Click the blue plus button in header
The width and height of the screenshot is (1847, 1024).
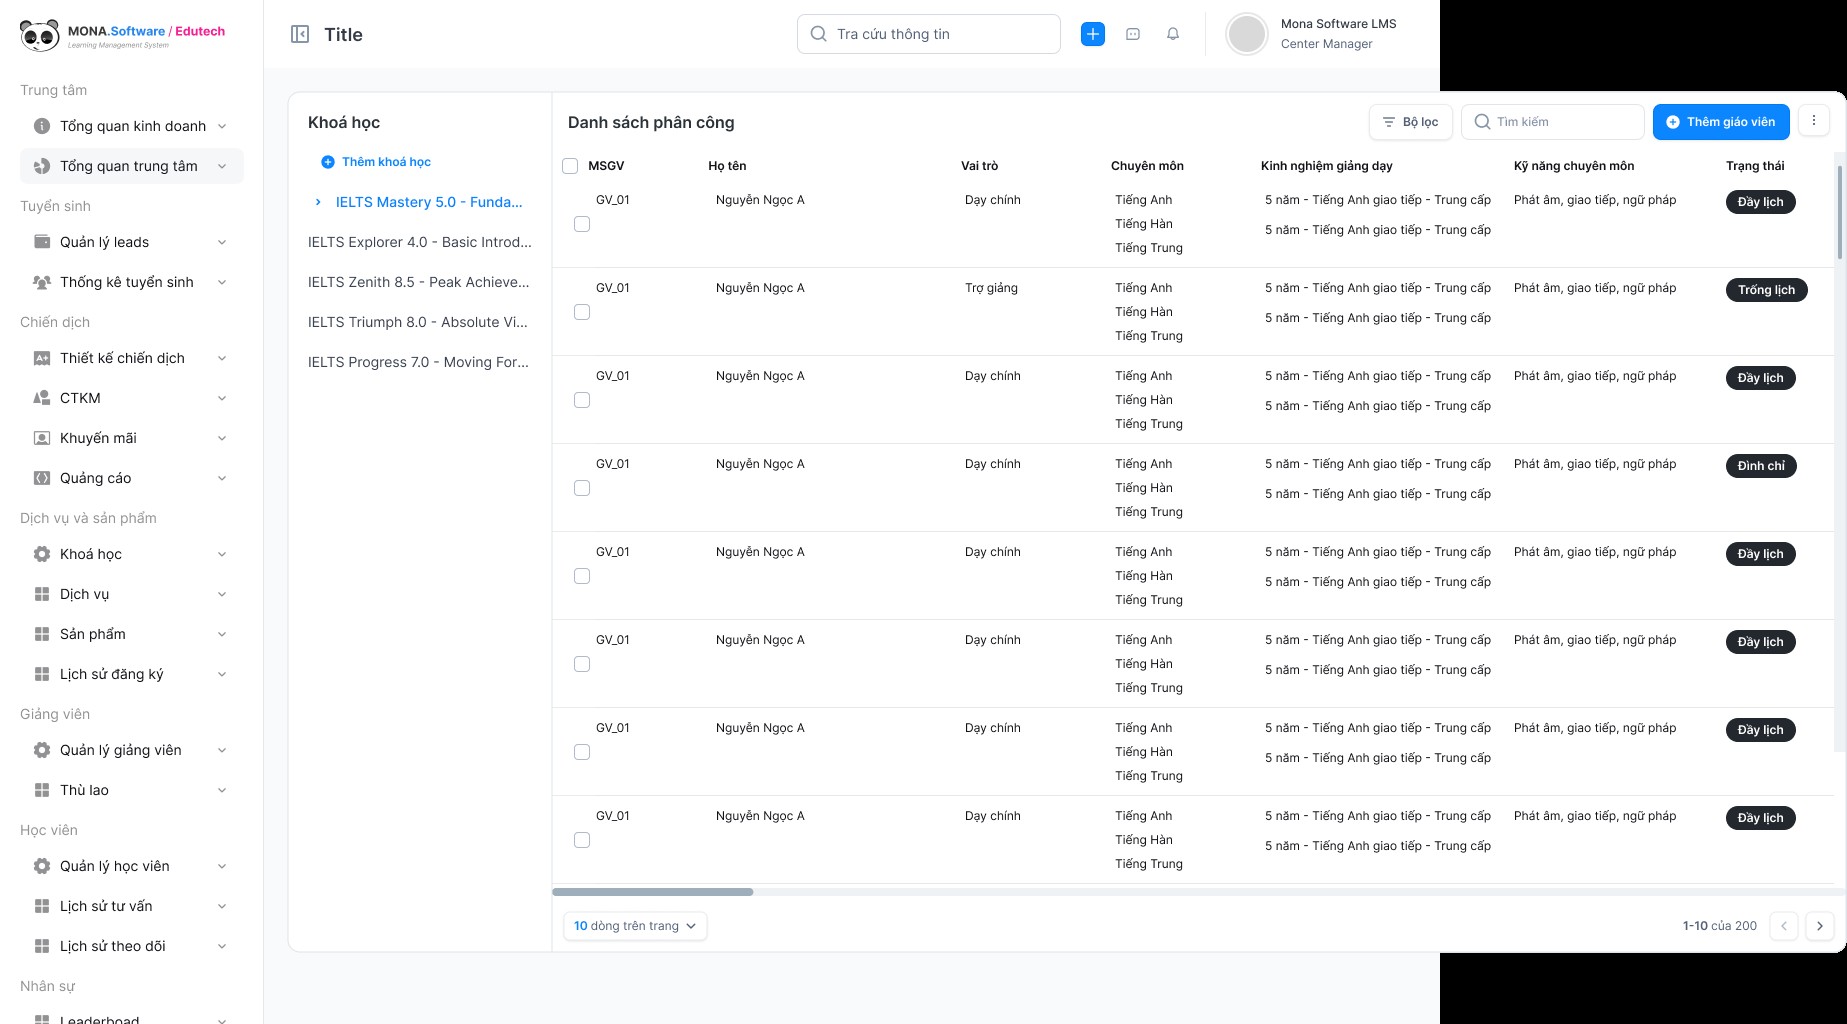click(x=1093, y=34)
